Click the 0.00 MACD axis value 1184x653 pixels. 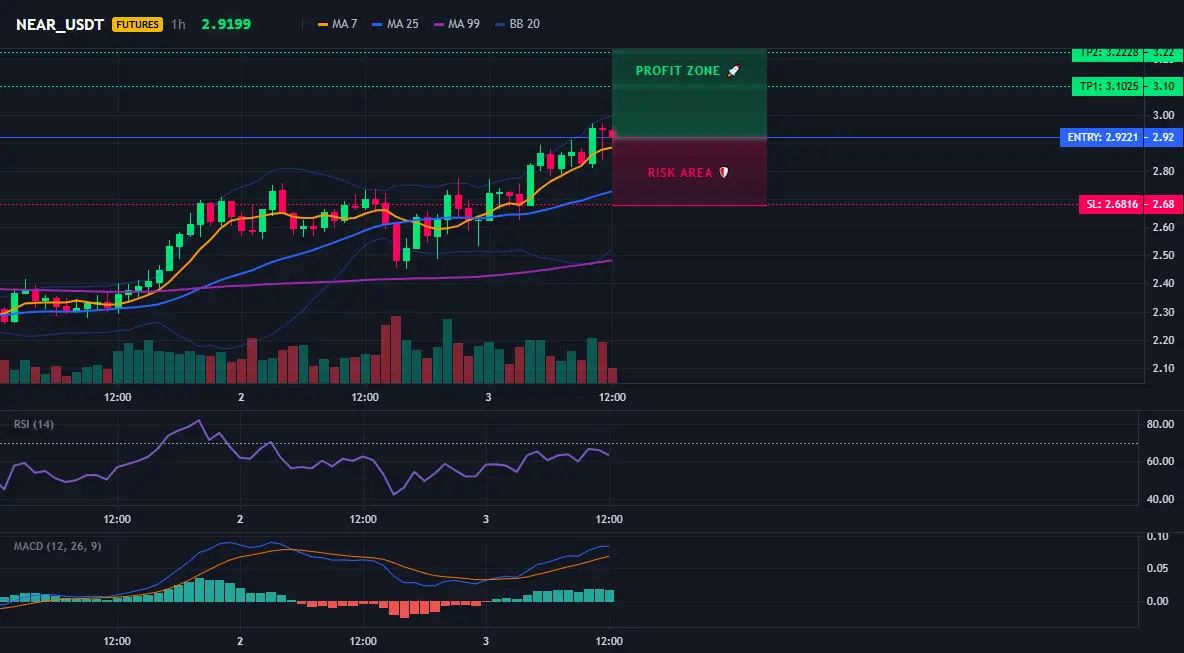point(1157,602)
